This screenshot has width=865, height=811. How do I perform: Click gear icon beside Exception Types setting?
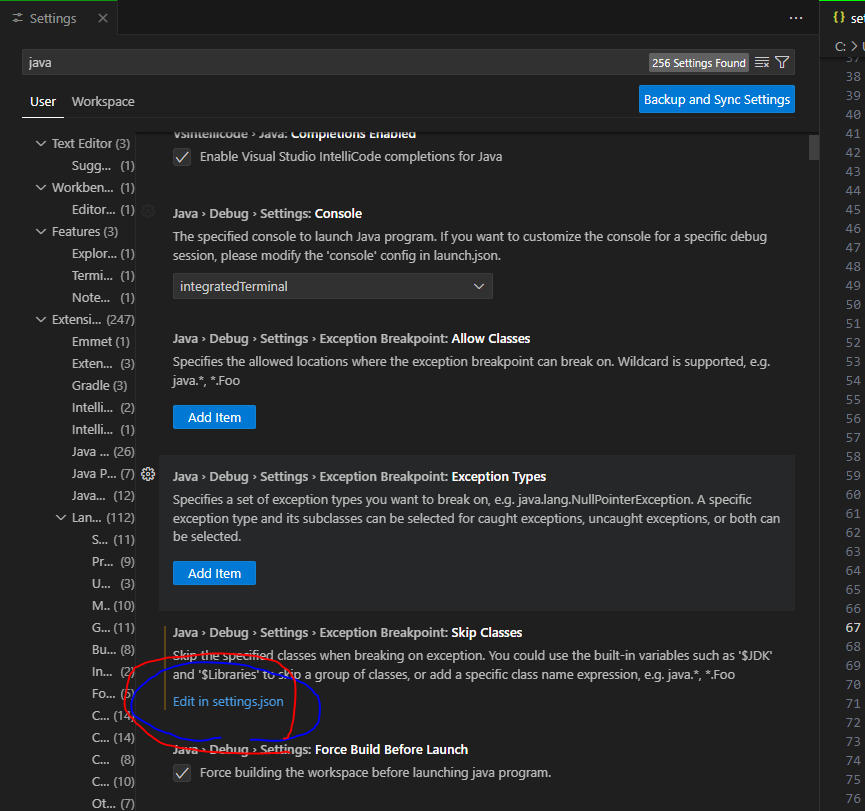pos(148,473)
